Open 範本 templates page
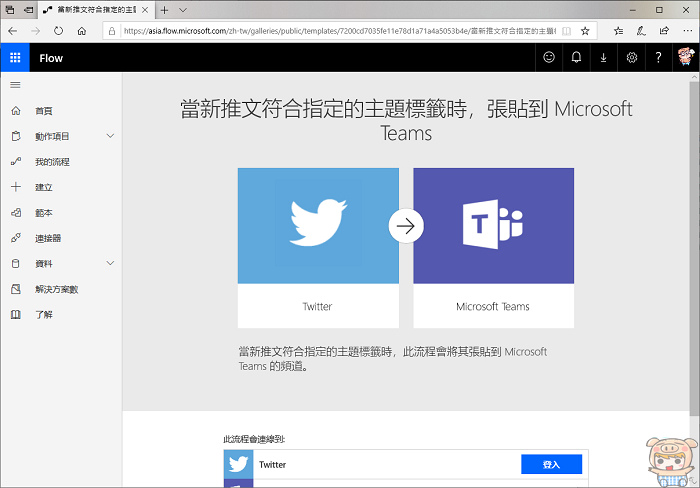 click(x=44, y=213)
